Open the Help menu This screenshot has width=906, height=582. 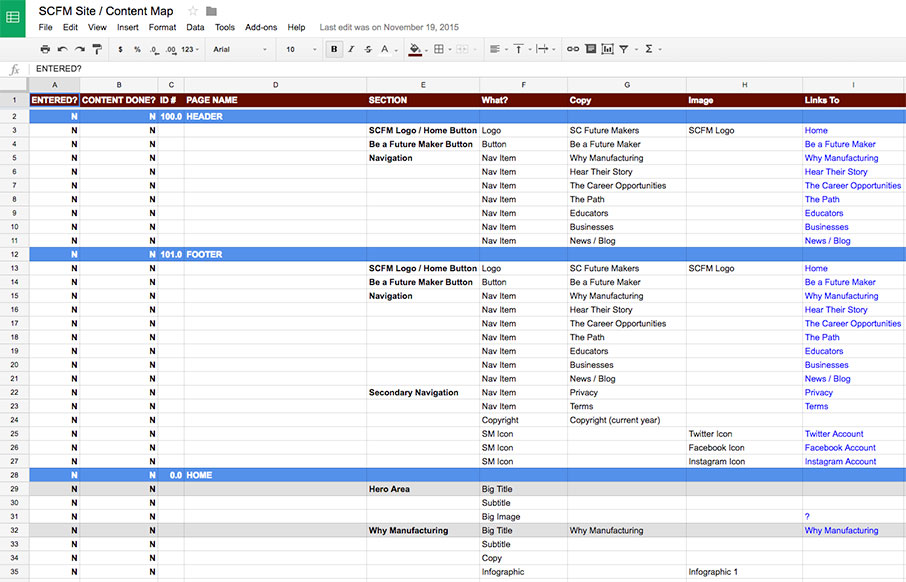tap(296, 27)
